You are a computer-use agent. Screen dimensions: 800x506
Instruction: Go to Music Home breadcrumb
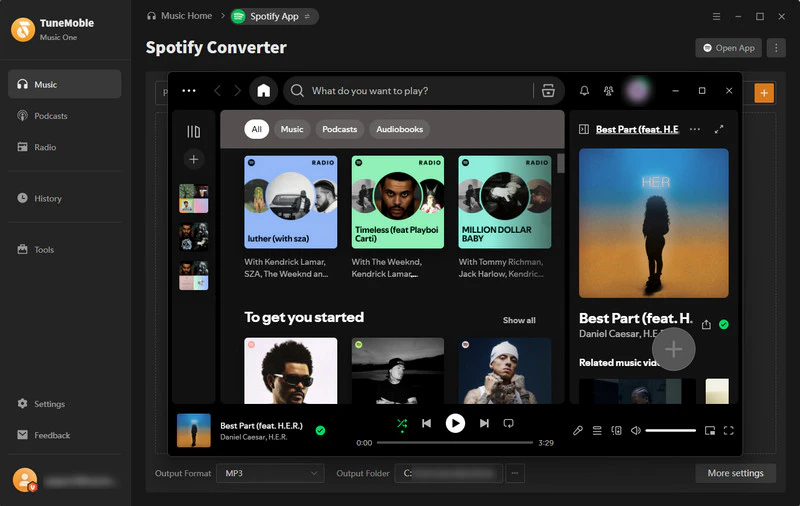[180, 16]
